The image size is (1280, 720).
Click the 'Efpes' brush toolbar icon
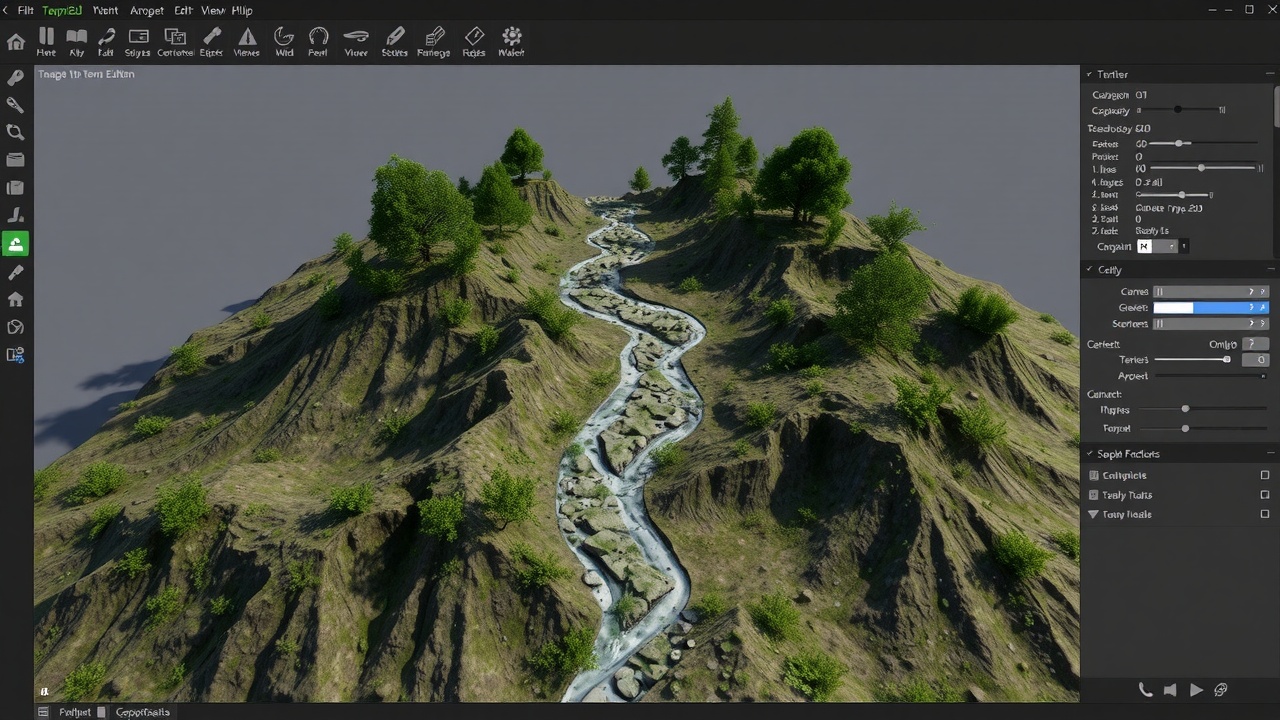click(211, 42)
